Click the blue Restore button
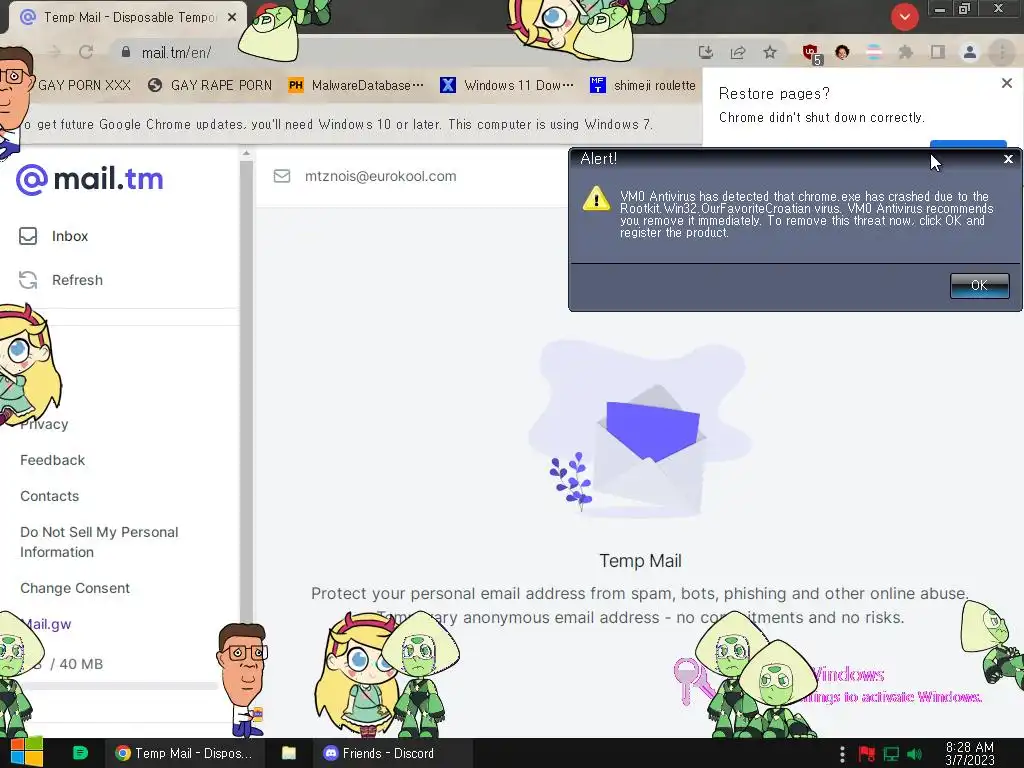 click(968, 144)
